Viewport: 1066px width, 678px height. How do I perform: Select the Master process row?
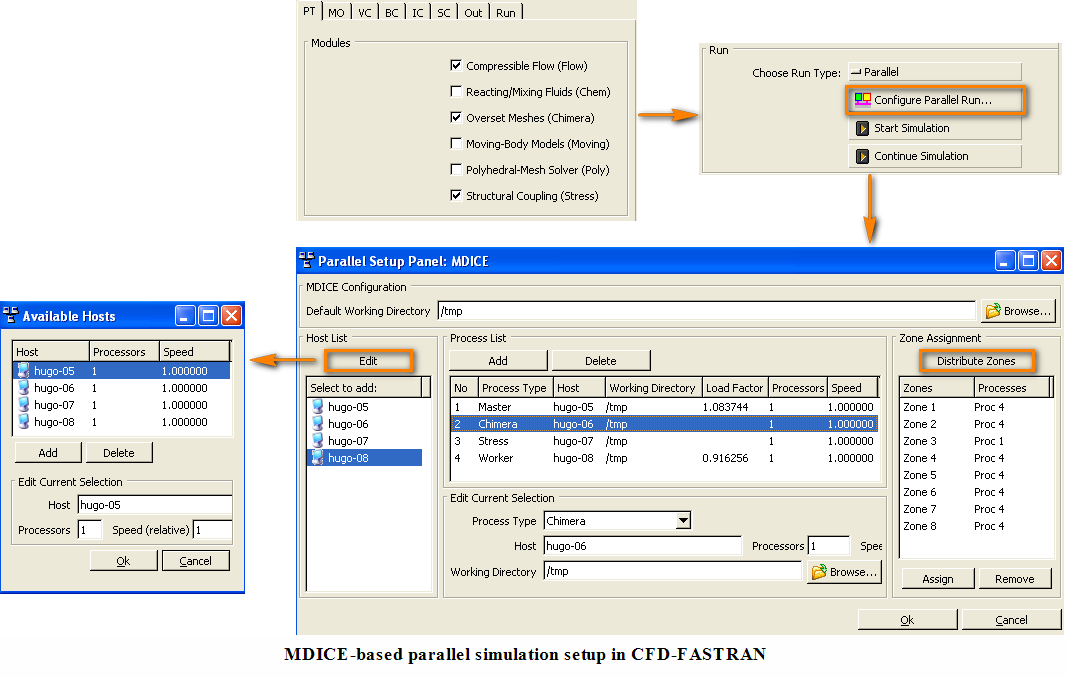pyautogui.click(x=664, y=407)
